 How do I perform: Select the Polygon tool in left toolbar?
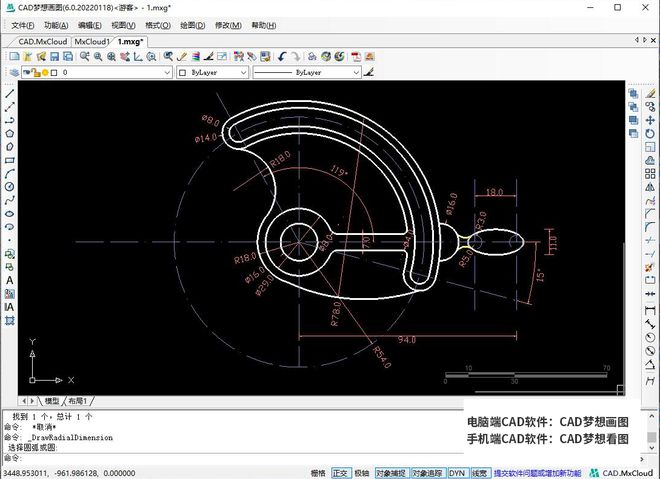click(9, 133)
